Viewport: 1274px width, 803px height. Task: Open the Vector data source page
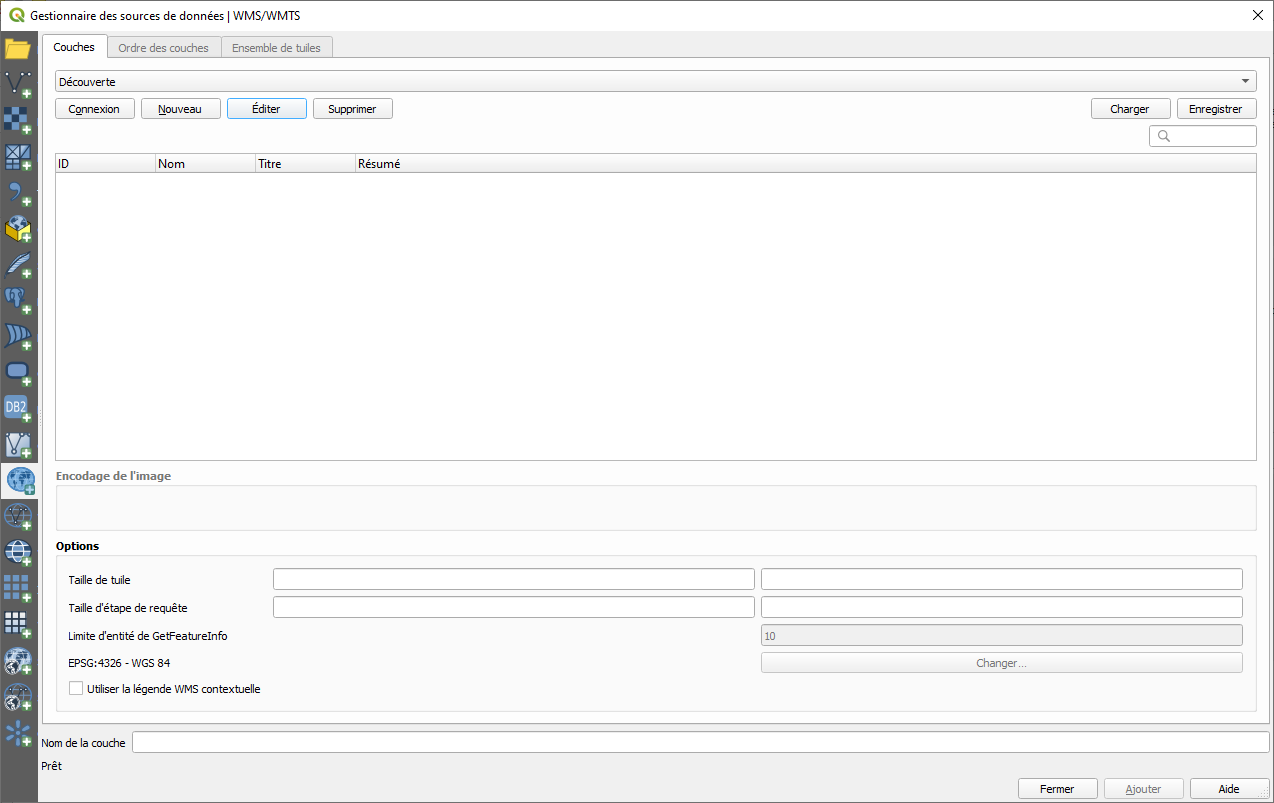pos(19,84)
